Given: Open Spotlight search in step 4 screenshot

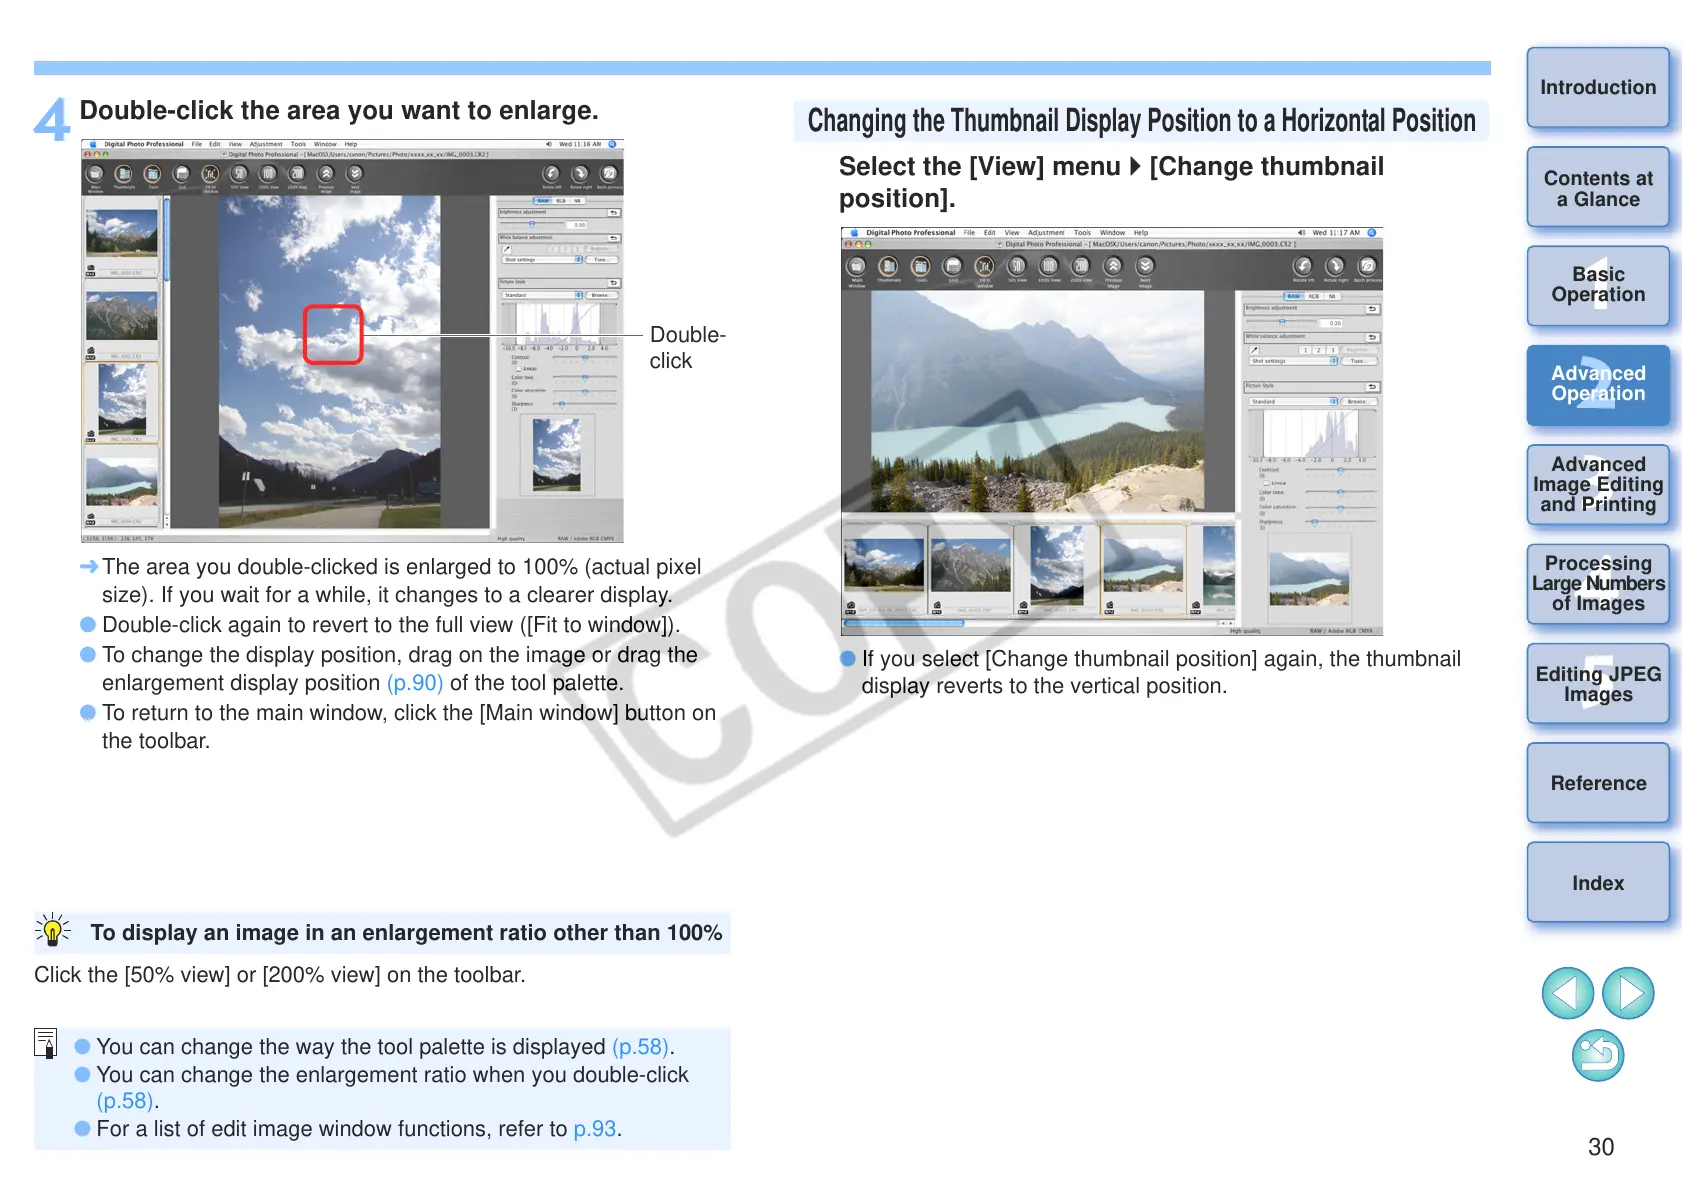Looking at the screenshot, I should pyautogui.click(x=612, y=144).
